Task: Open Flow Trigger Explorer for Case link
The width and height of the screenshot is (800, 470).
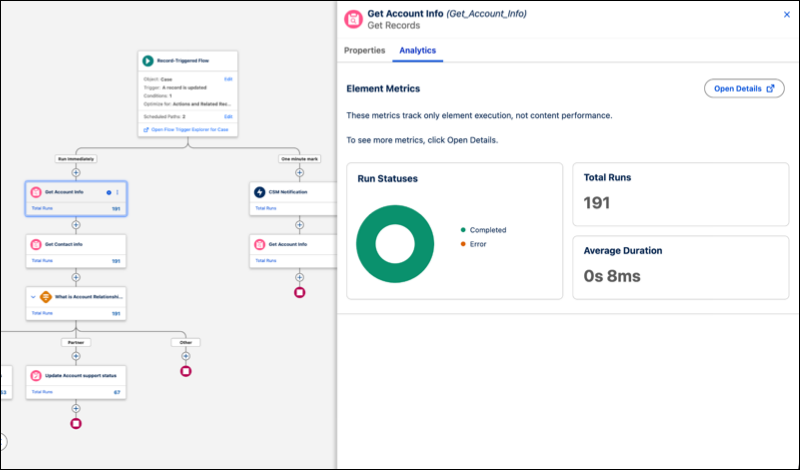Action: [x=186, y=130]
